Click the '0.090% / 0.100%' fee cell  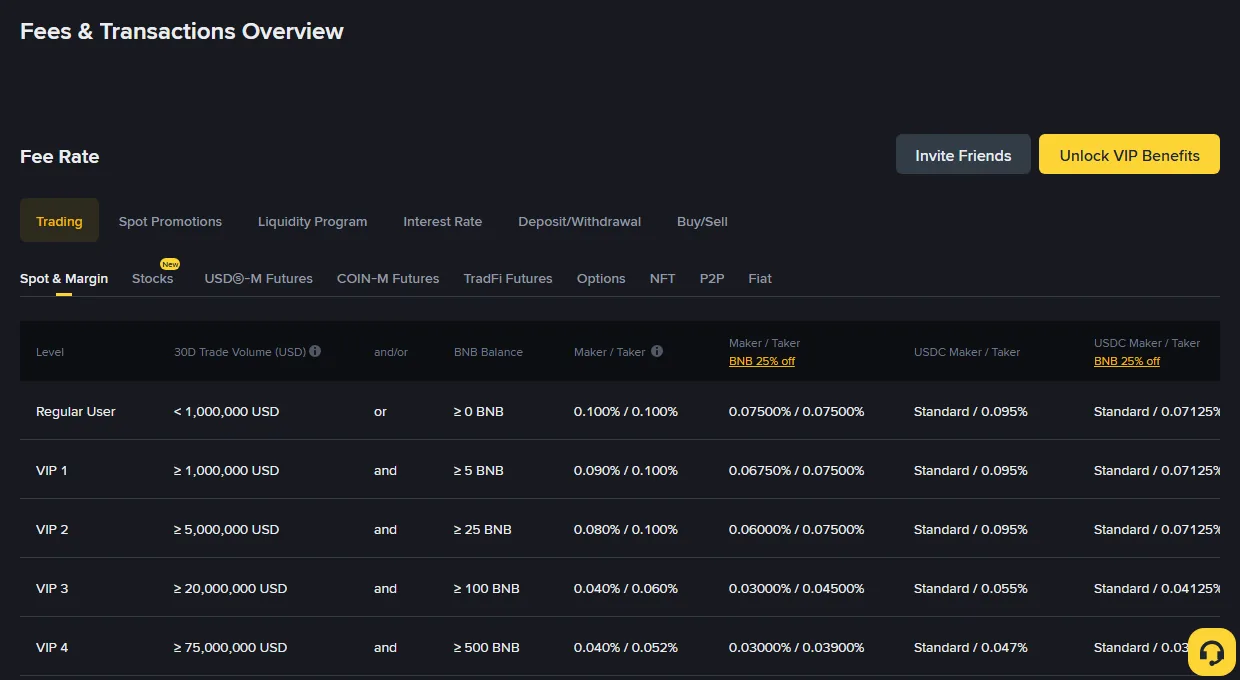coord(626,470)
